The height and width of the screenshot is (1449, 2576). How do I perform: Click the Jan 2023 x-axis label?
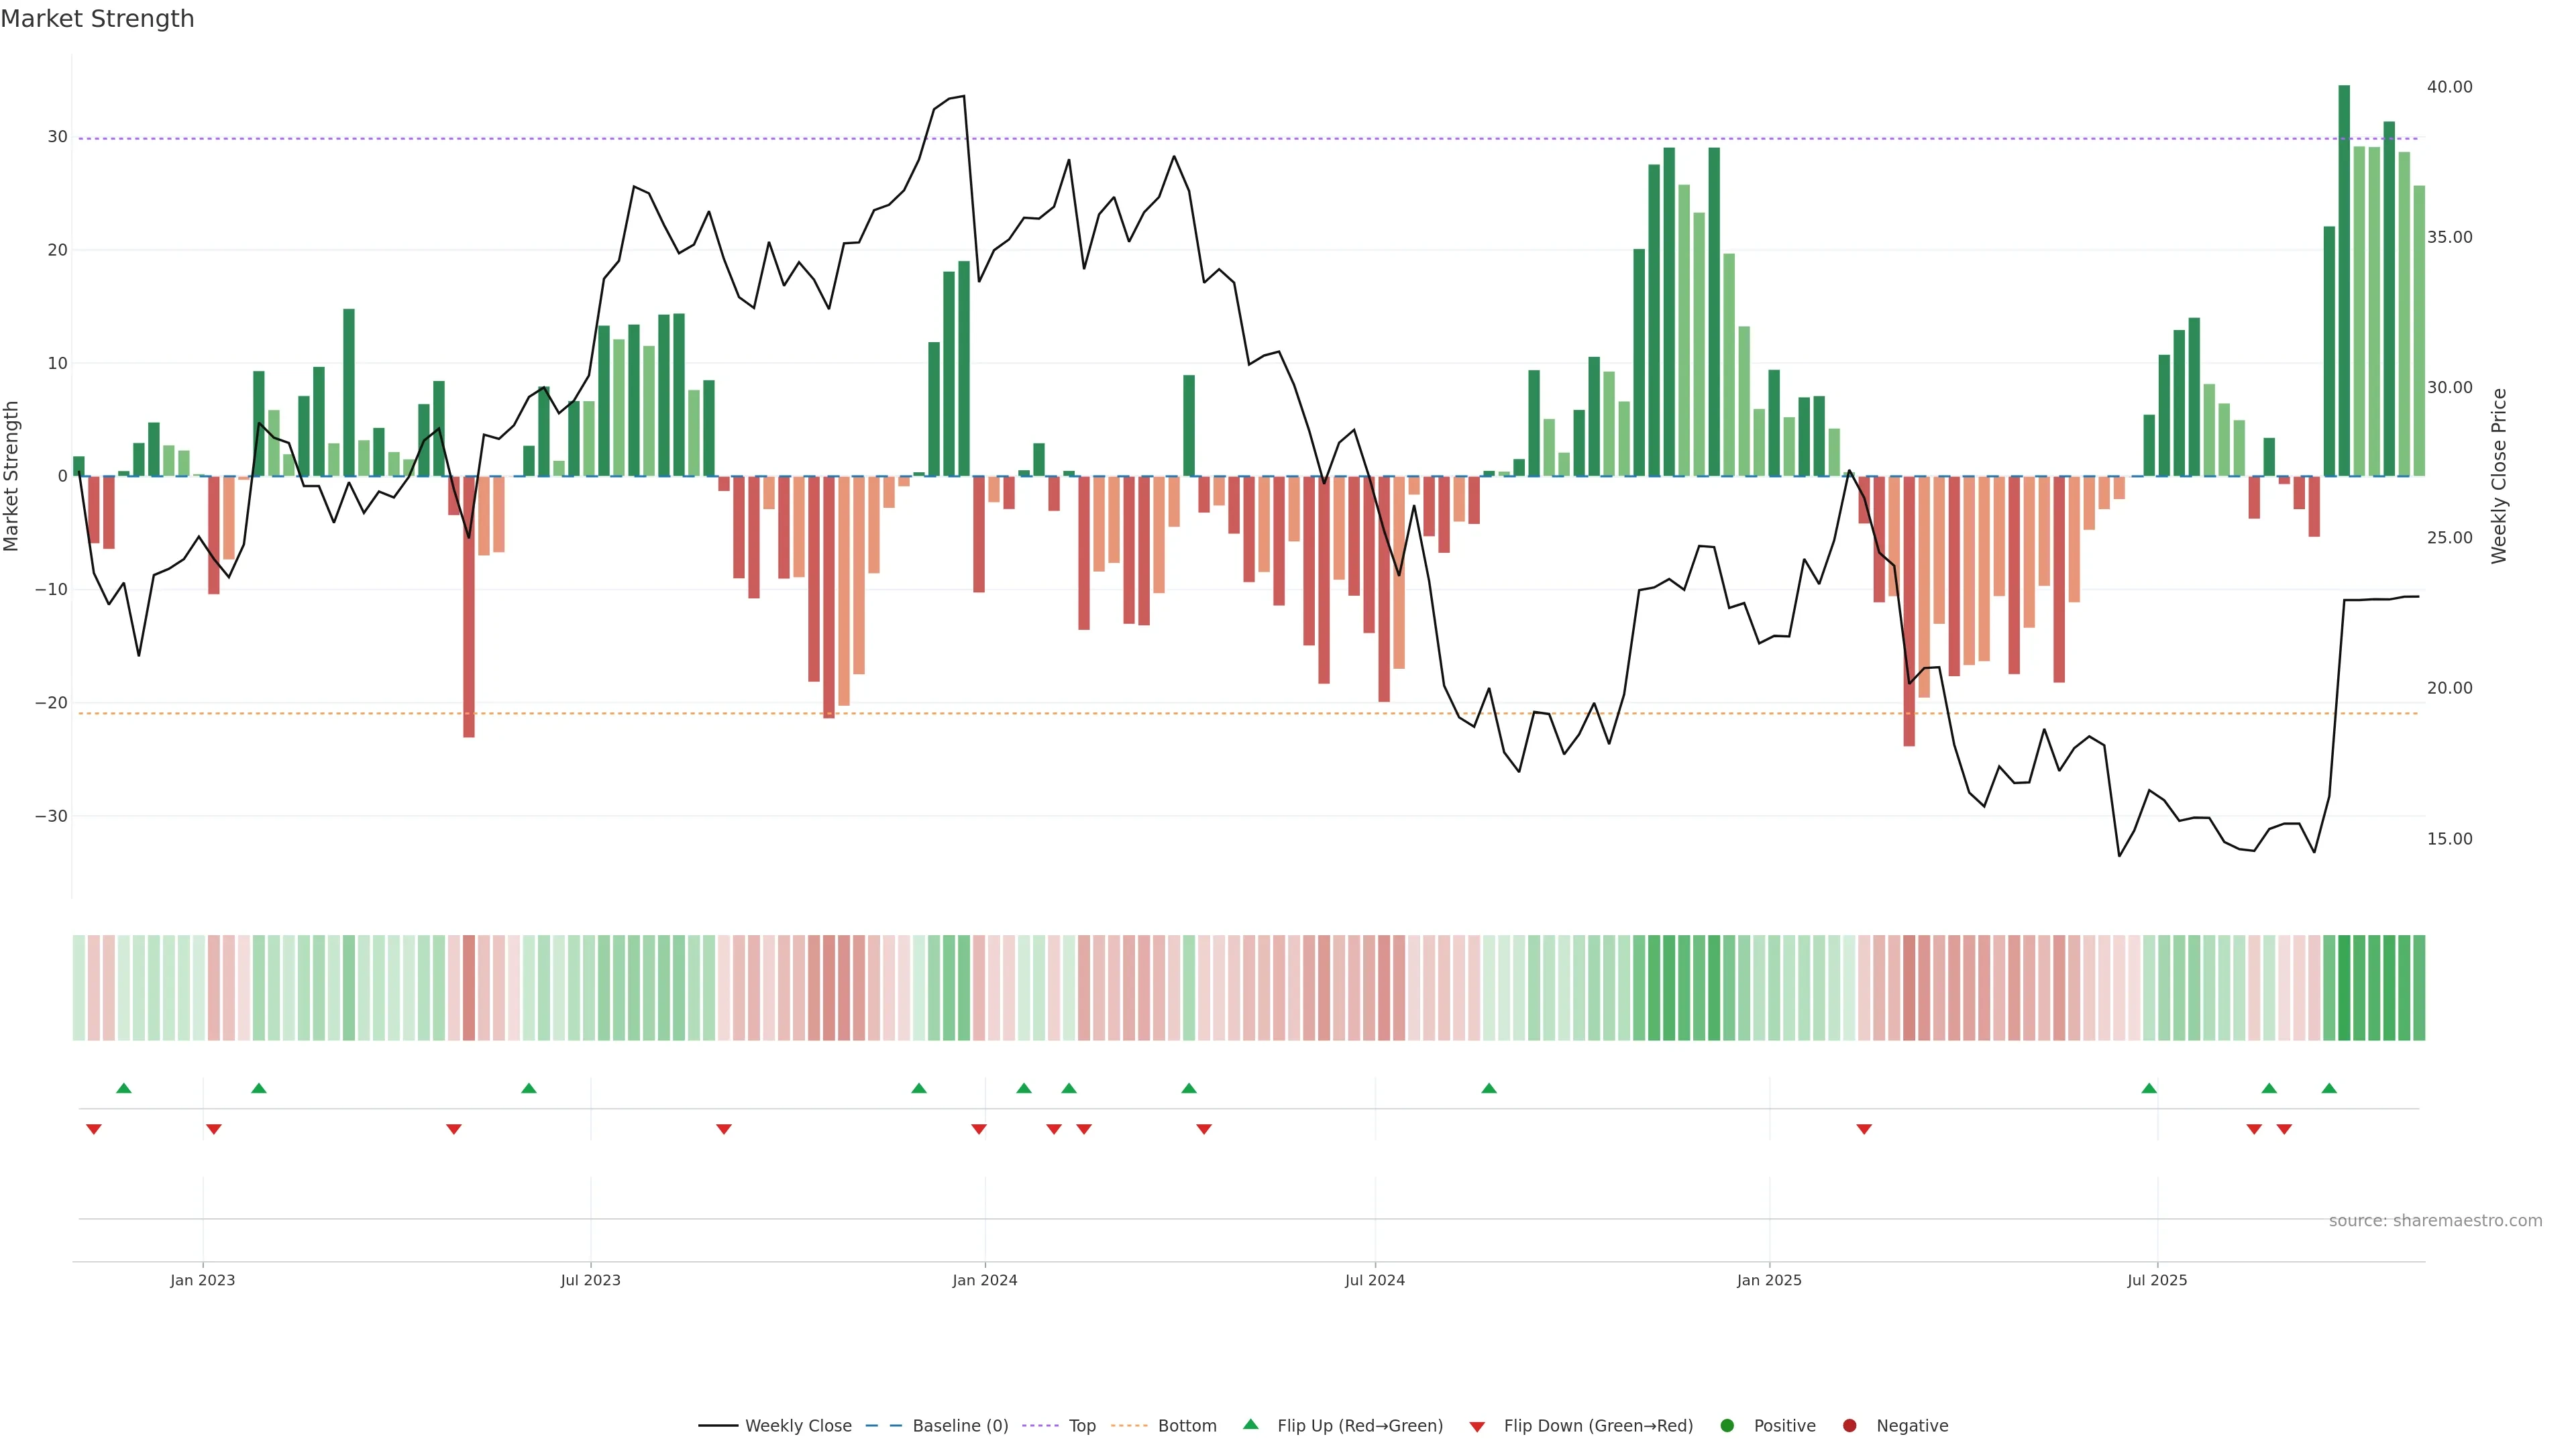(202, 1280)
